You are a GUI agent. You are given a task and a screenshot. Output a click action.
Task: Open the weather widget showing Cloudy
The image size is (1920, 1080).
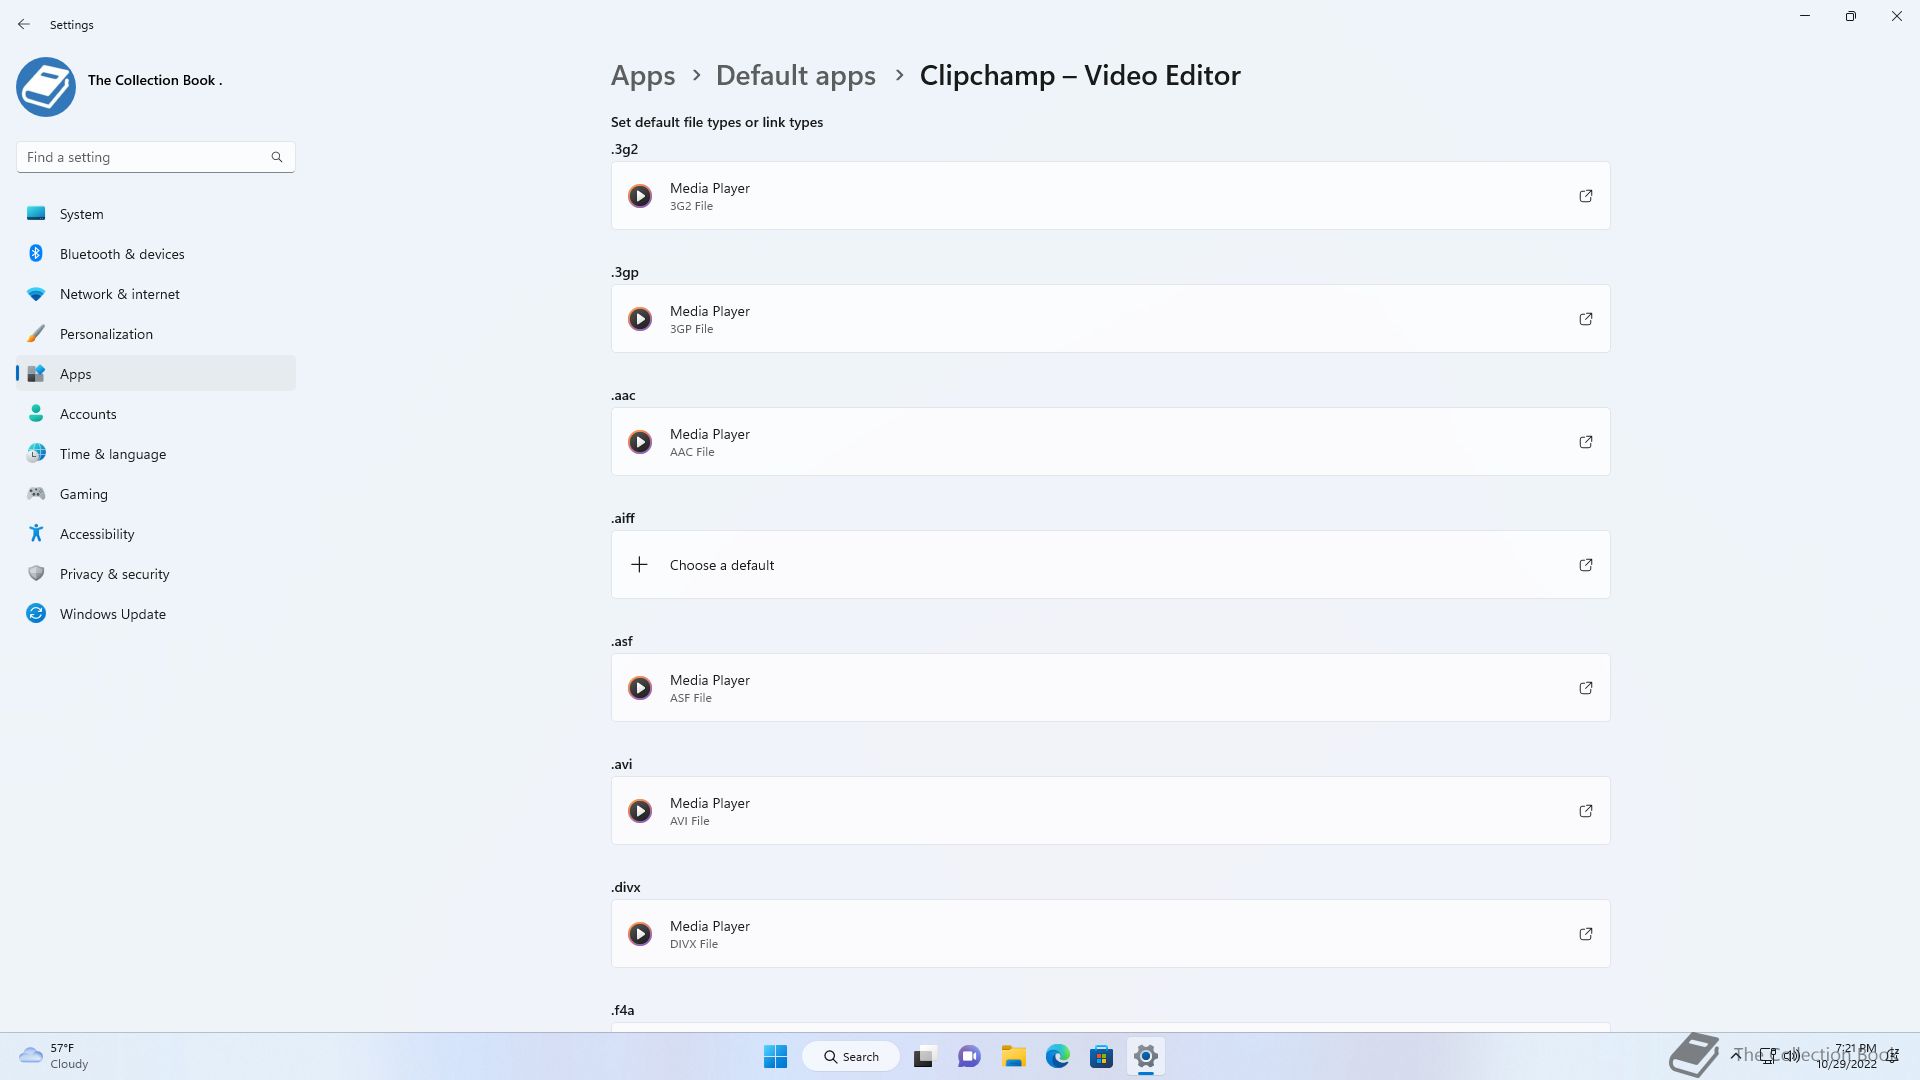55,1056
